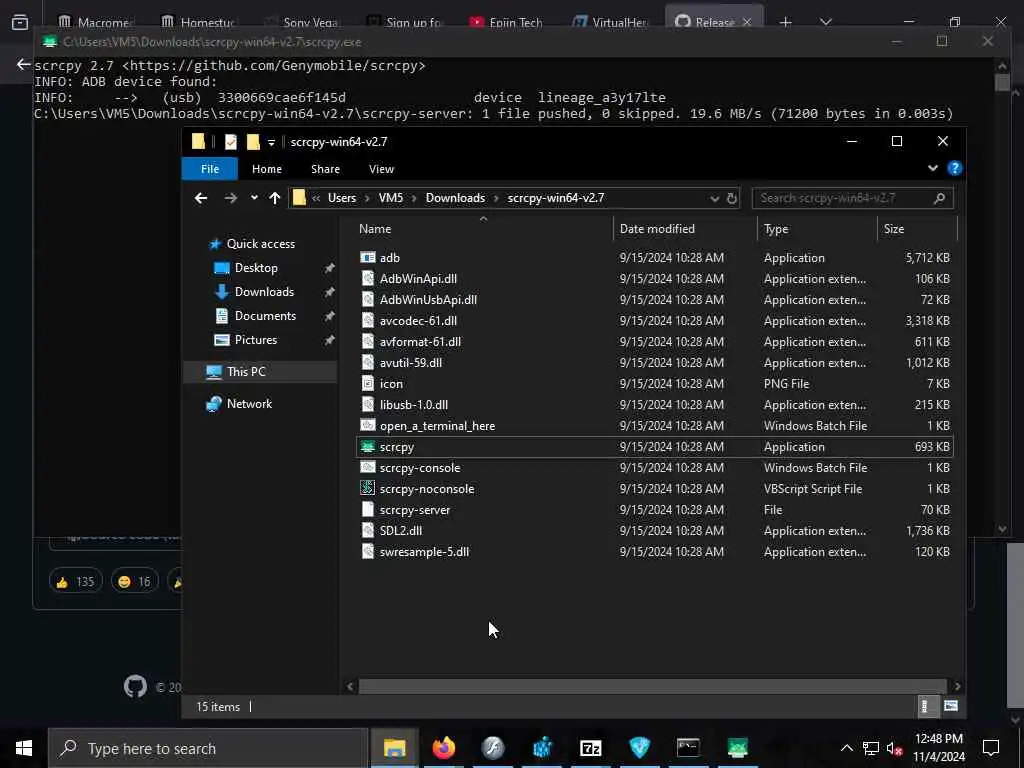Select Desktop in navigation pane

click(x=256, y=268)
